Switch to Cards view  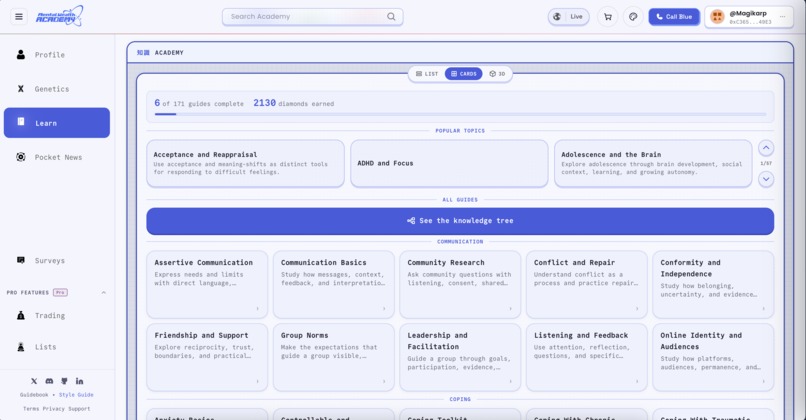pos(464,74)
